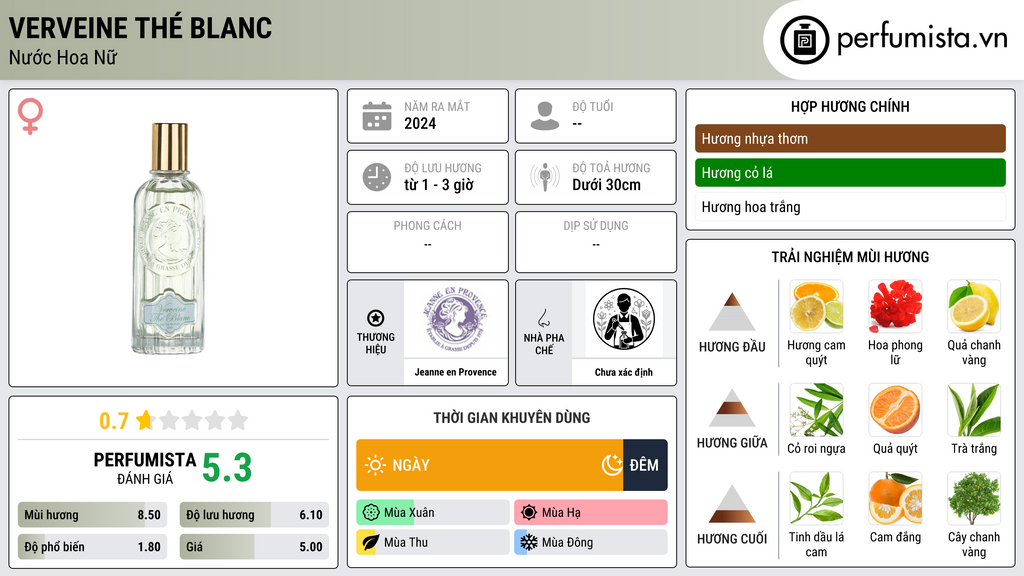Click the Mùa Đông season bar
This screenshot has height=576, width=1024.
(x=590, y=542)
